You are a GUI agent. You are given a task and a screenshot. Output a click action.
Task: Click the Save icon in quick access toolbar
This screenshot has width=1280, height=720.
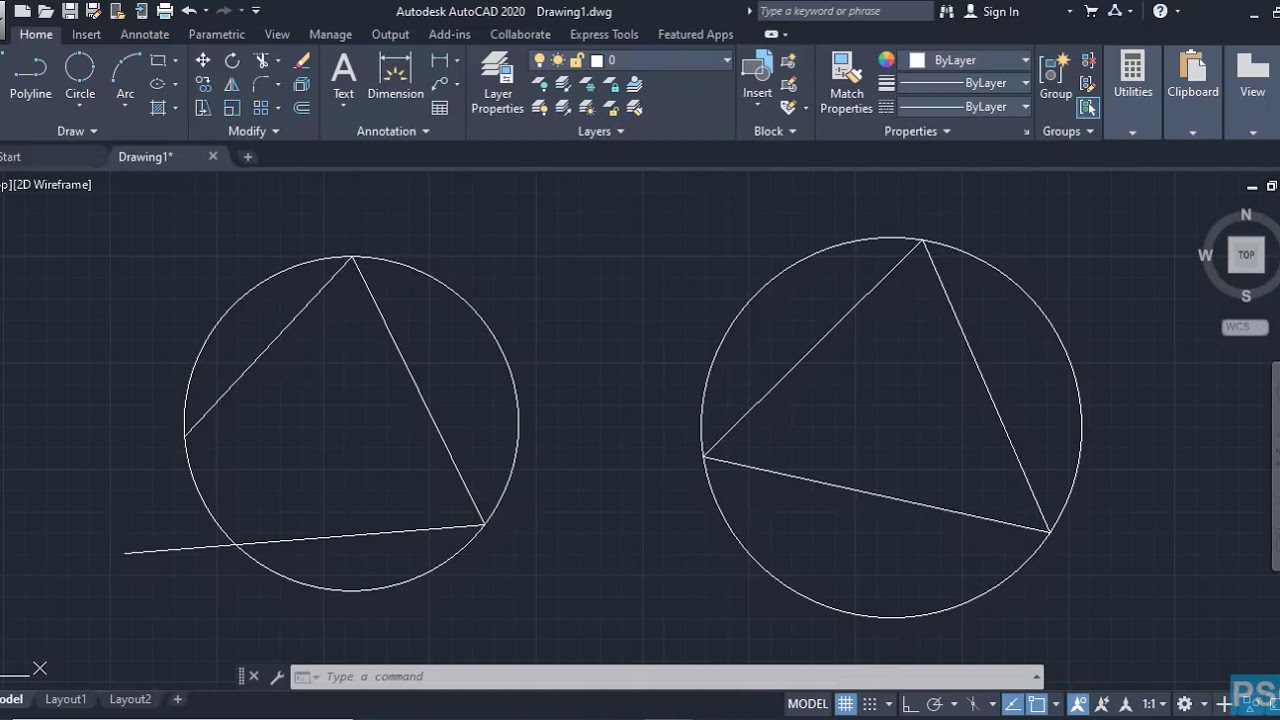70,11
